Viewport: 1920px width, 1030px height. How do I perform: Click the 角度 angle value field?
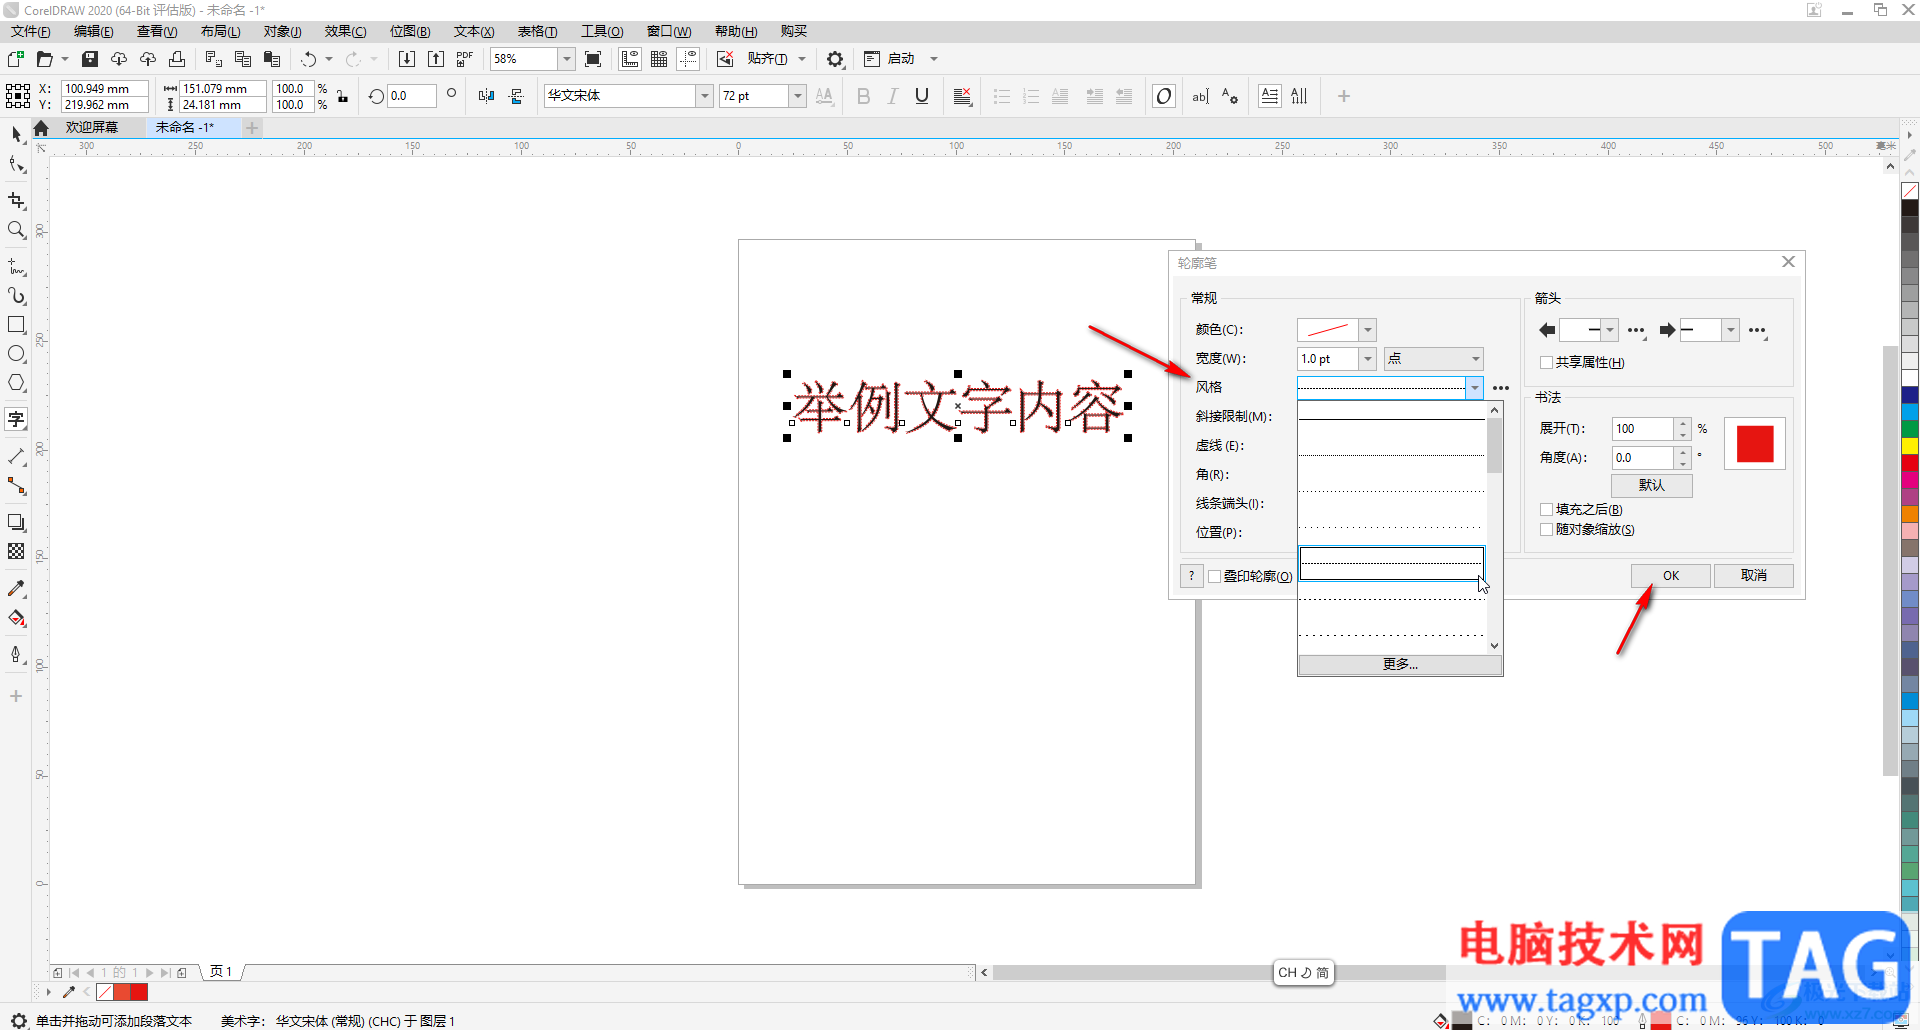point(1643,458)
